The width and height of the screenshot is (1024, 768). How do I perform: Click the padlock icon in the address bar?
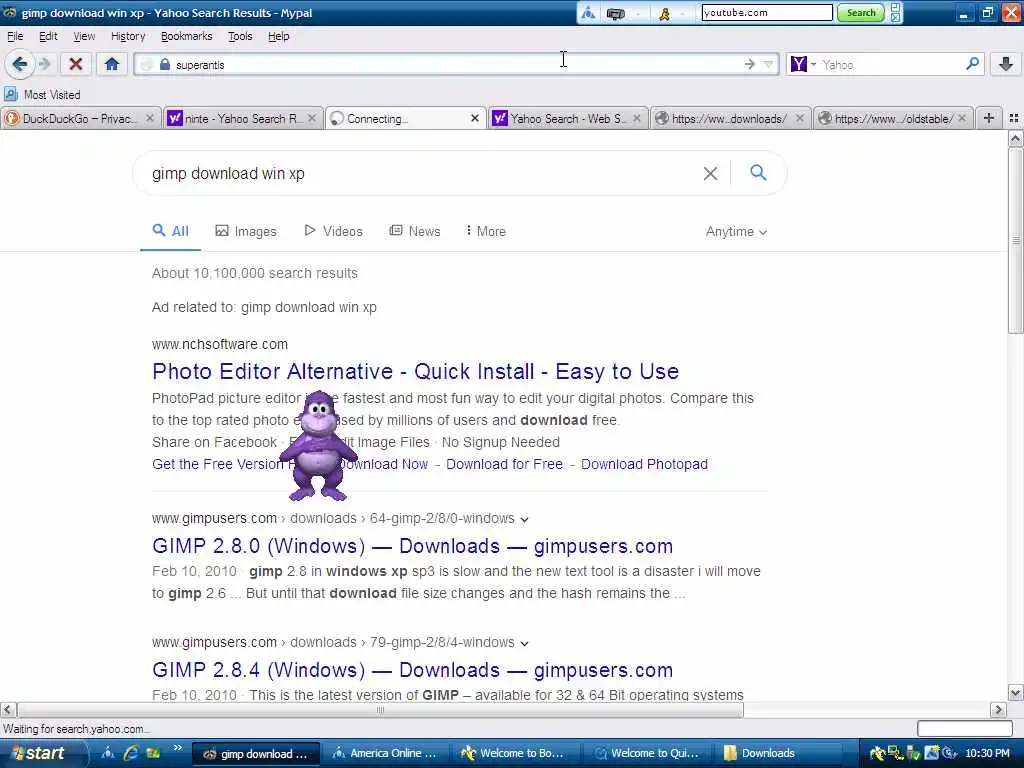click(x=165, y=64)
